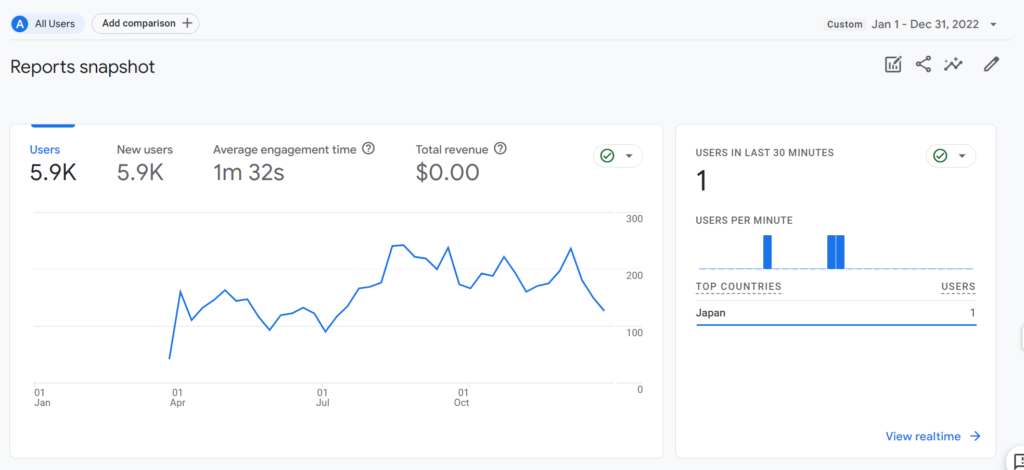The width and height of the screenshot is (1024, 470).
Task: Expand data quality dropdown in Users card
Action: 630,156
